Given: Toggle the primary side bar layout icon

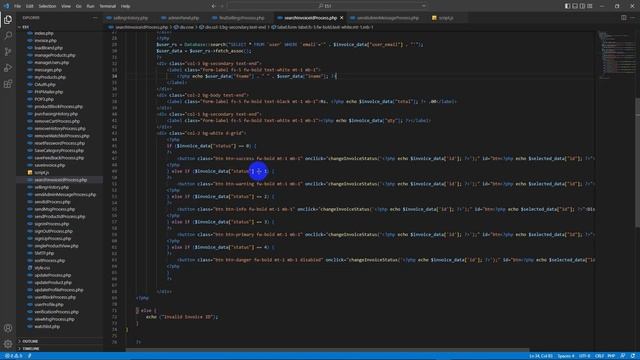Looking at the screenshot, I should point(567,6).
